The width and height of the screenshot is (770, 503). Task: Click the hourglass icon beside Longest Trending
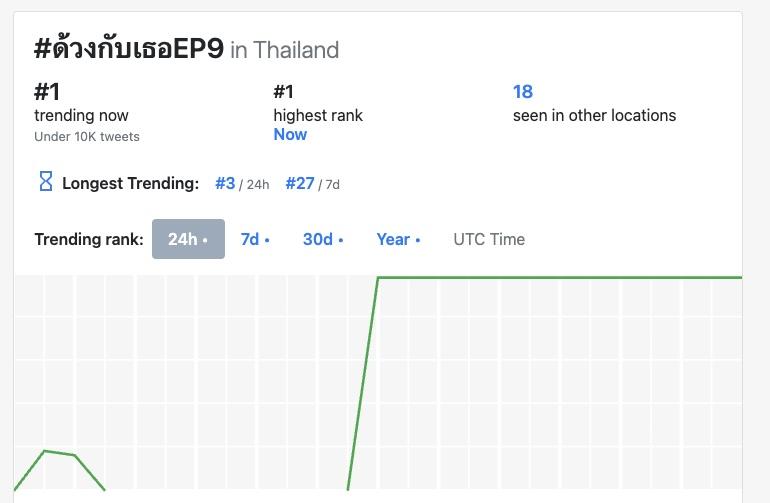(x=45, y=182)
